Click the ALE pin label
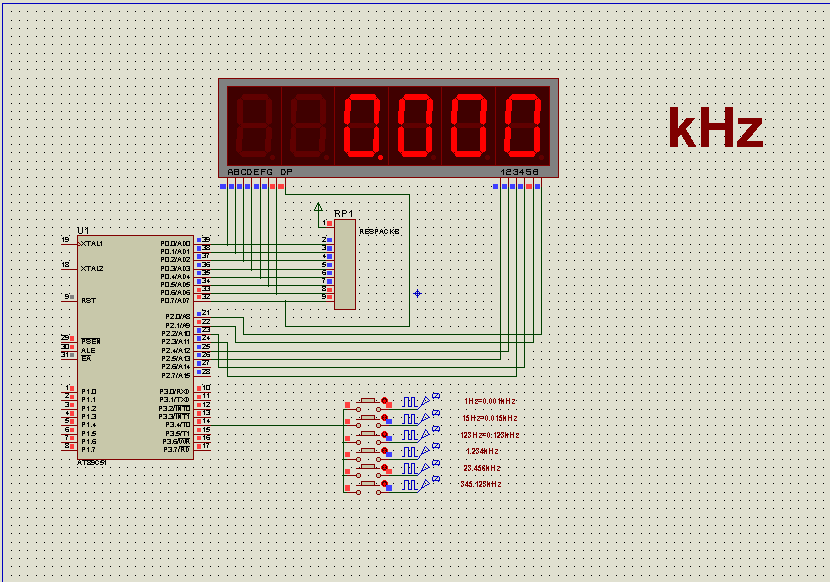The image size is (830, 582). pos(88,351)
